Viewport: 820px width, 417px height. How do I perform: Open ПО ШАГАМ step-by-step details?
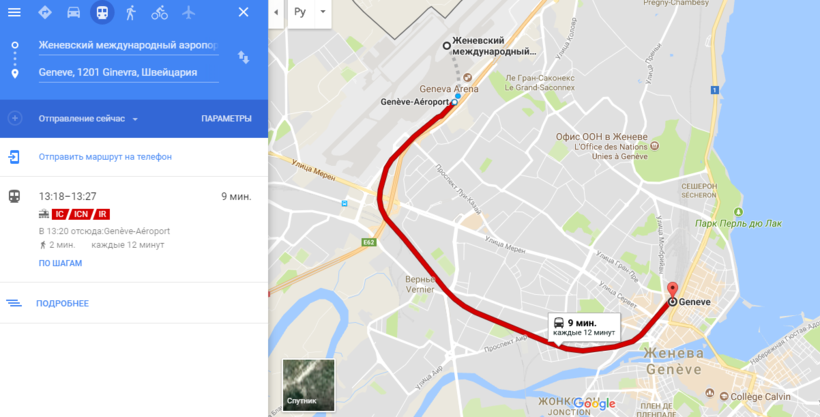click(x=60, y=263)
